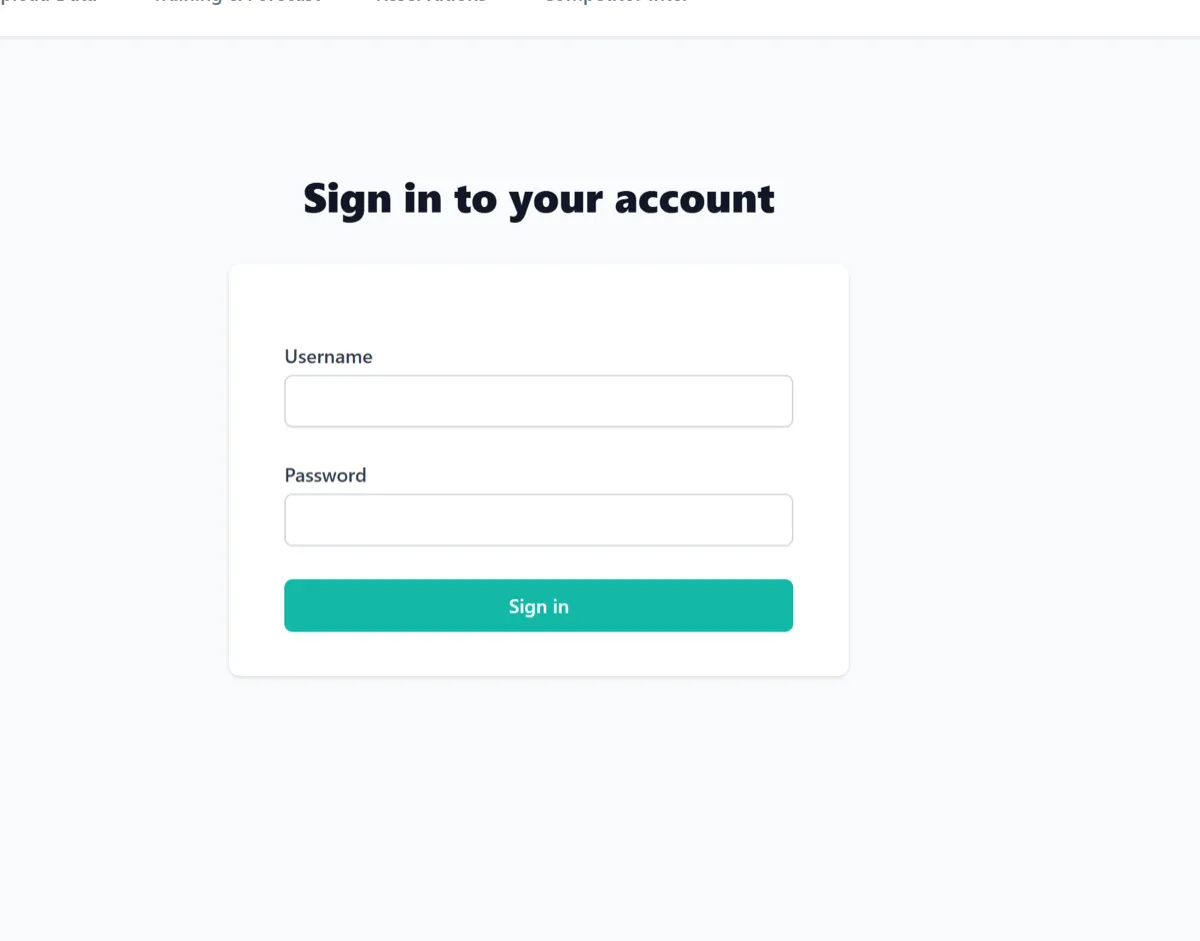Click inside the Username input field
Viewport: 1200px width, 941px height.
(538, 400)
